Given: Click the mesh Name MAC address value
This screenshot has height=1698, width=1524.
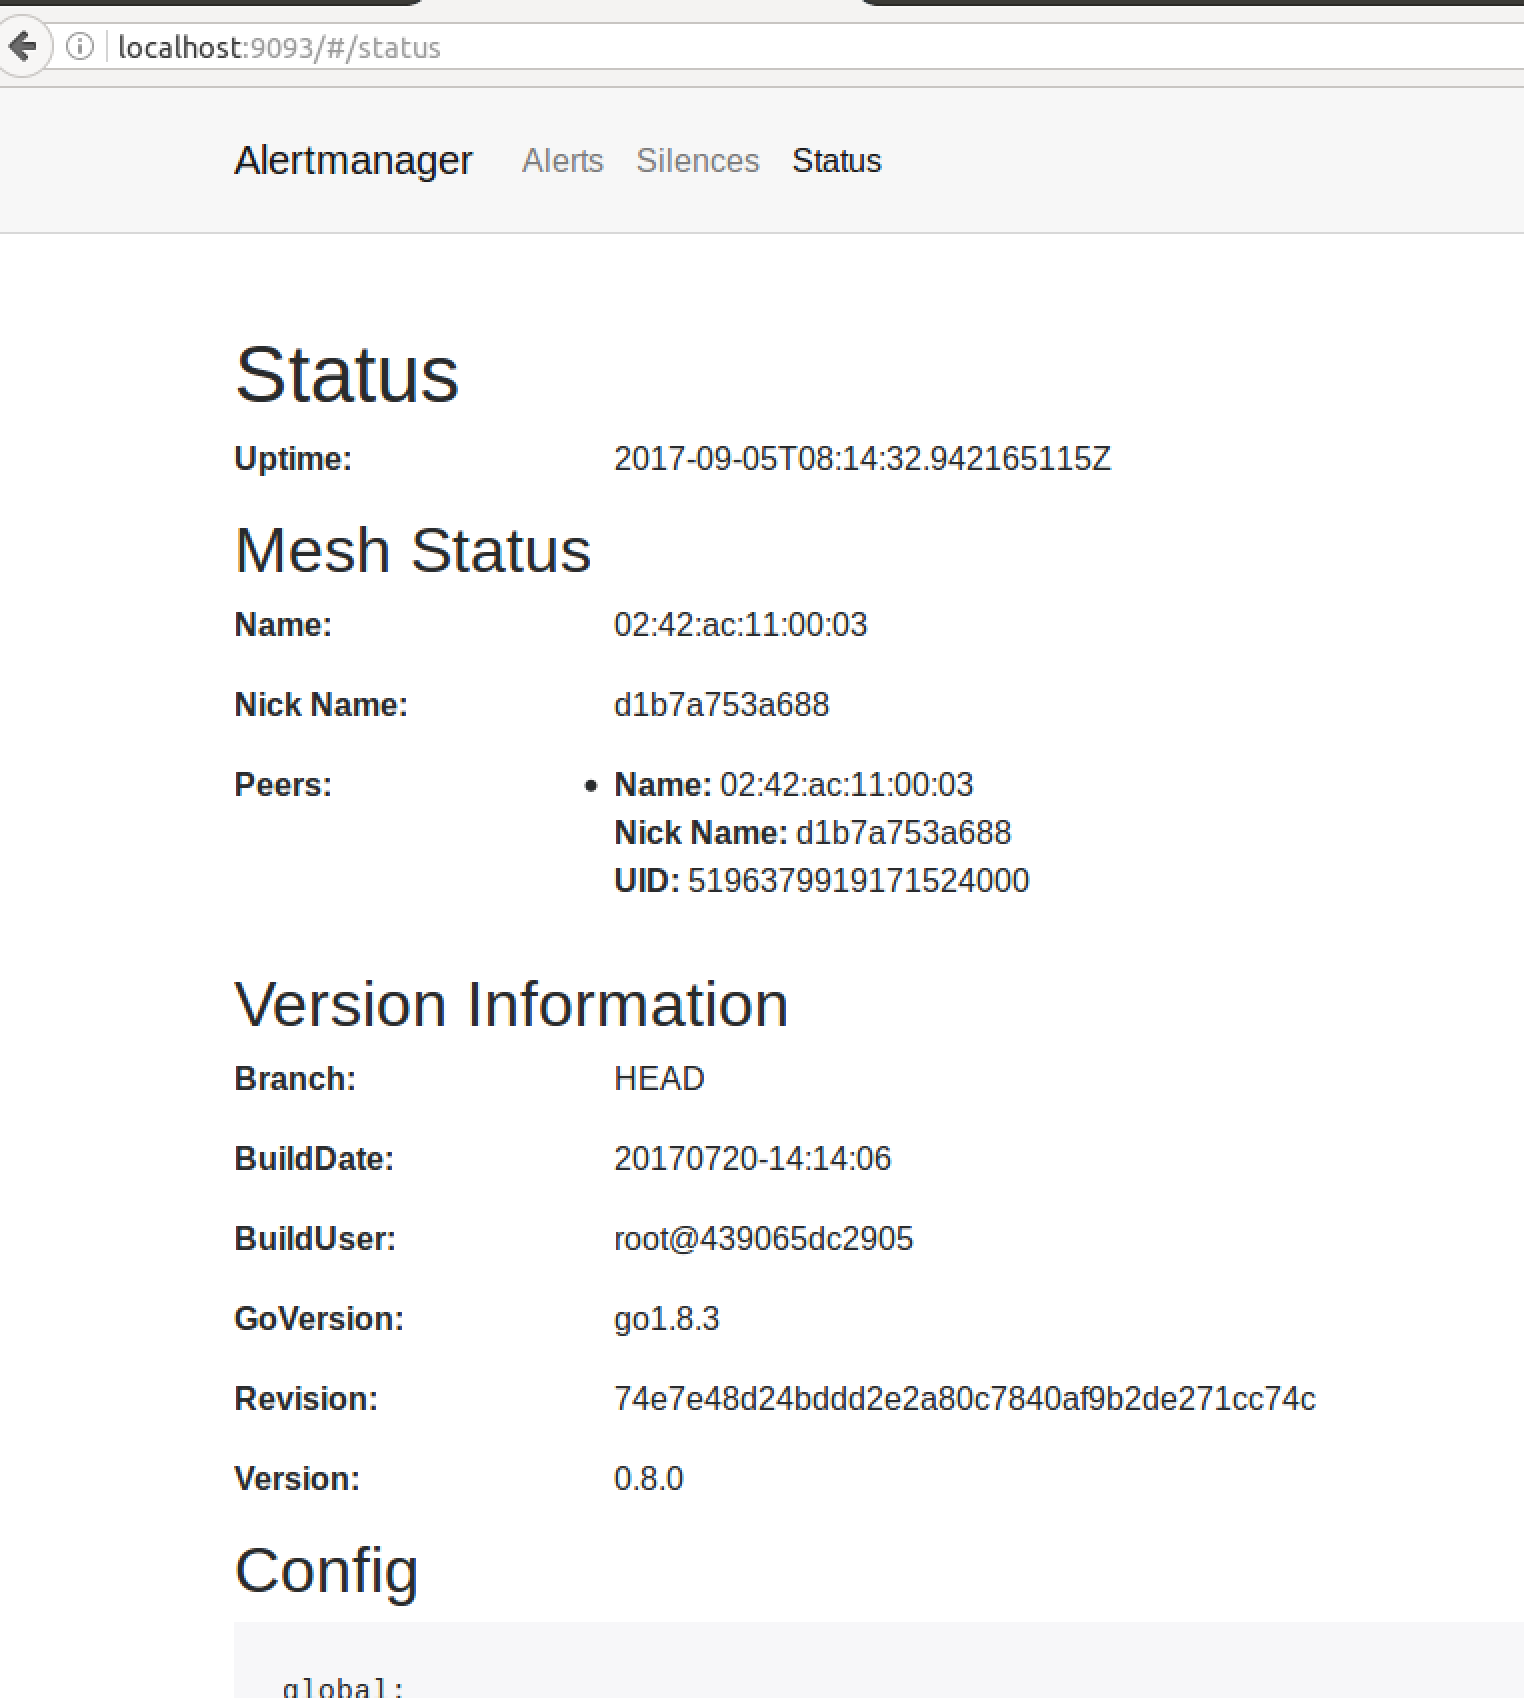Looking at the screenshot, I should pos(740,624).
